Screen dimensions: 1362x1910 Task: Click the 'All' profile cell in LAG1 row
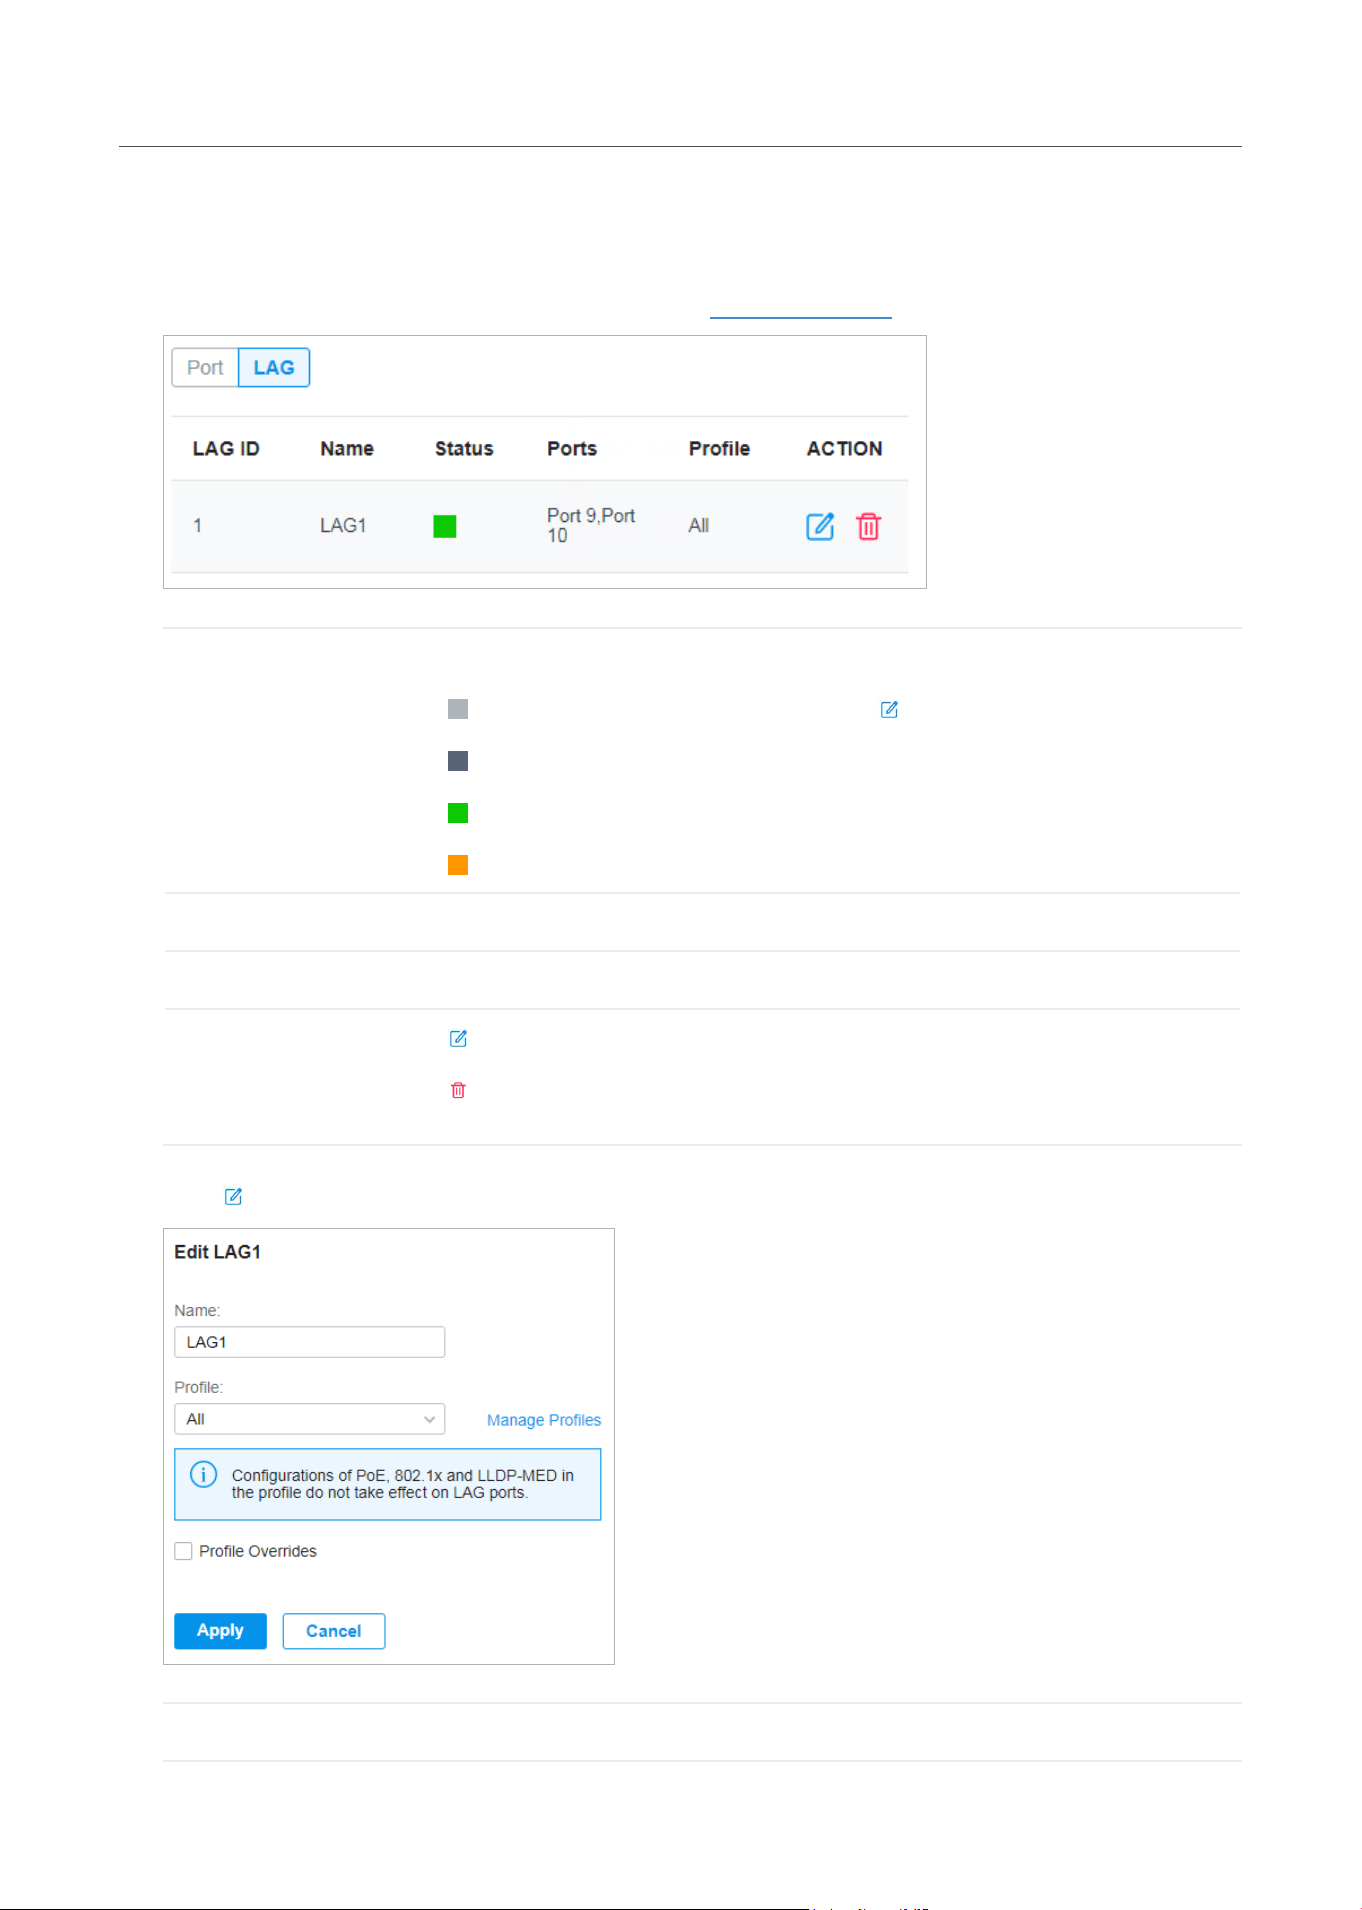point(699,526)
